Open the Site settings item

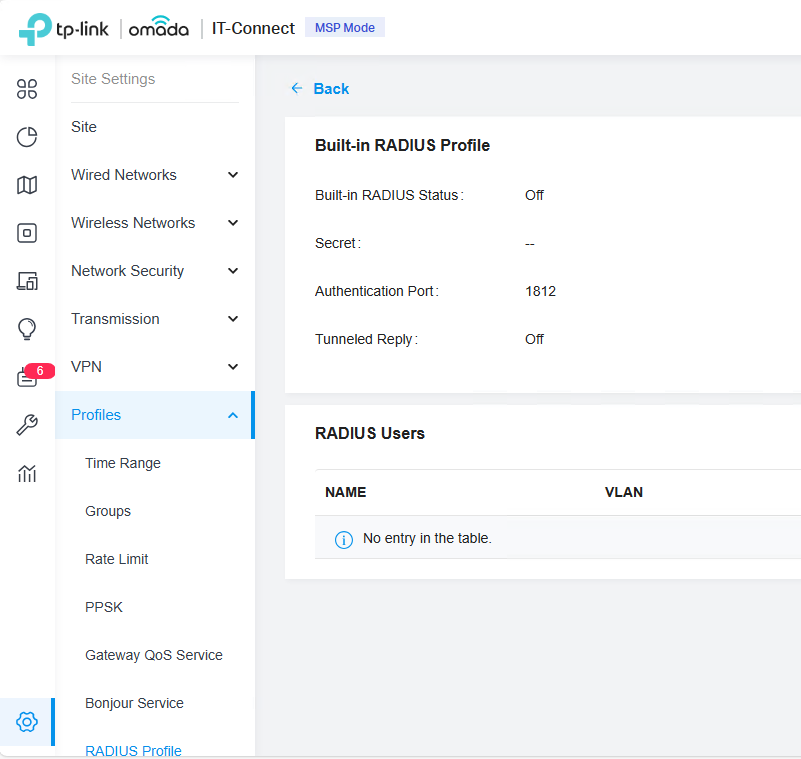pyautogui.click(x=84, y=127)
